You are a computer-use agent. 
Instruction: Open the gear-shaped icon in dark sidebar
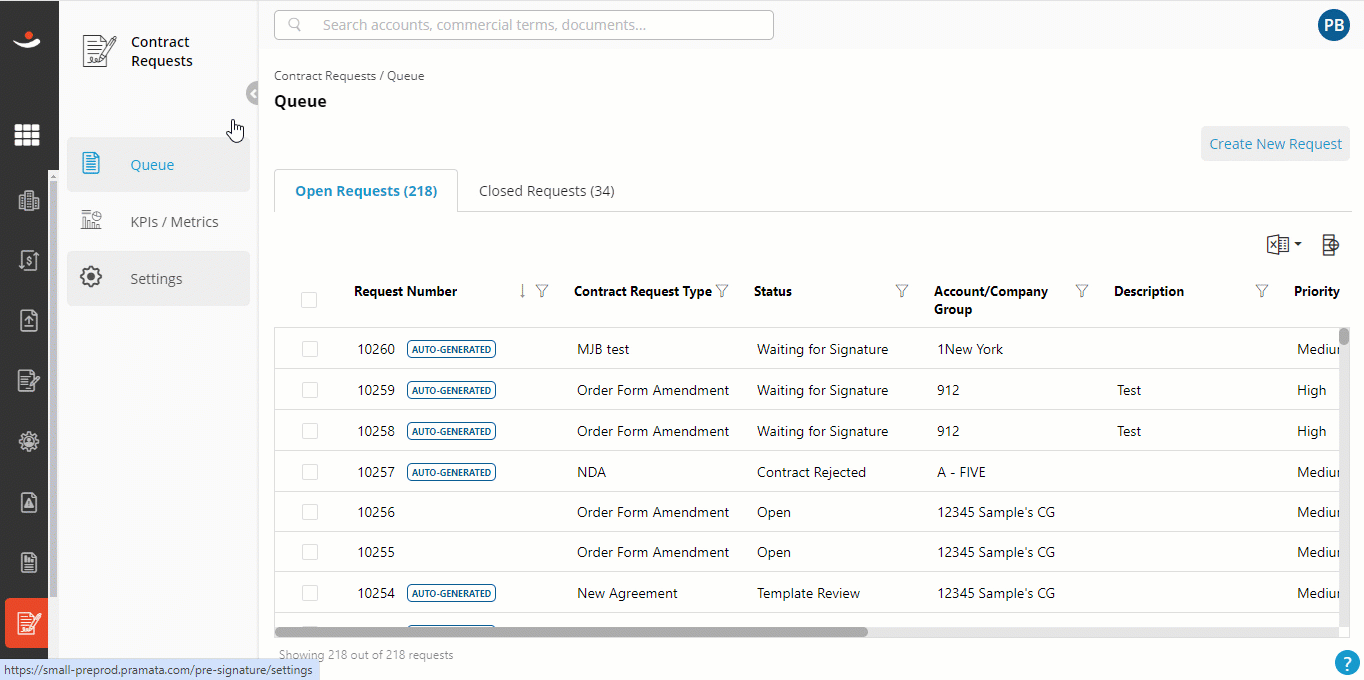28,441
